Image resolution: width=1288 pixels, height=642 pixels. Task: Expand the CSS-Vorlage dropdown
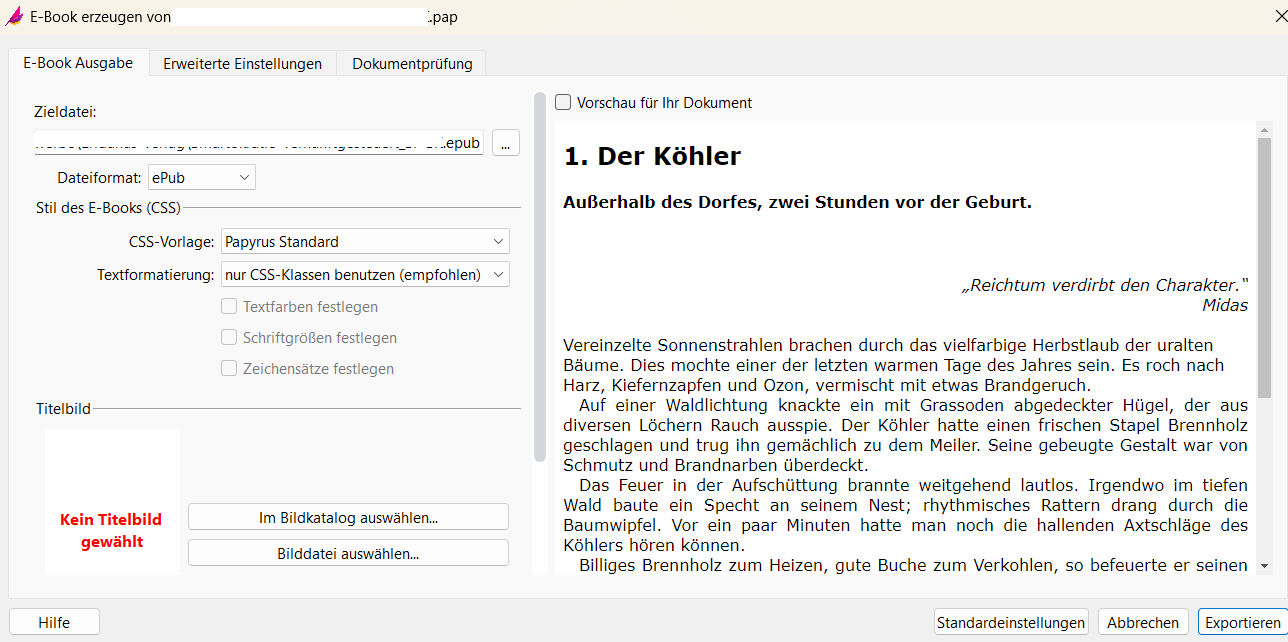(365, 242)
